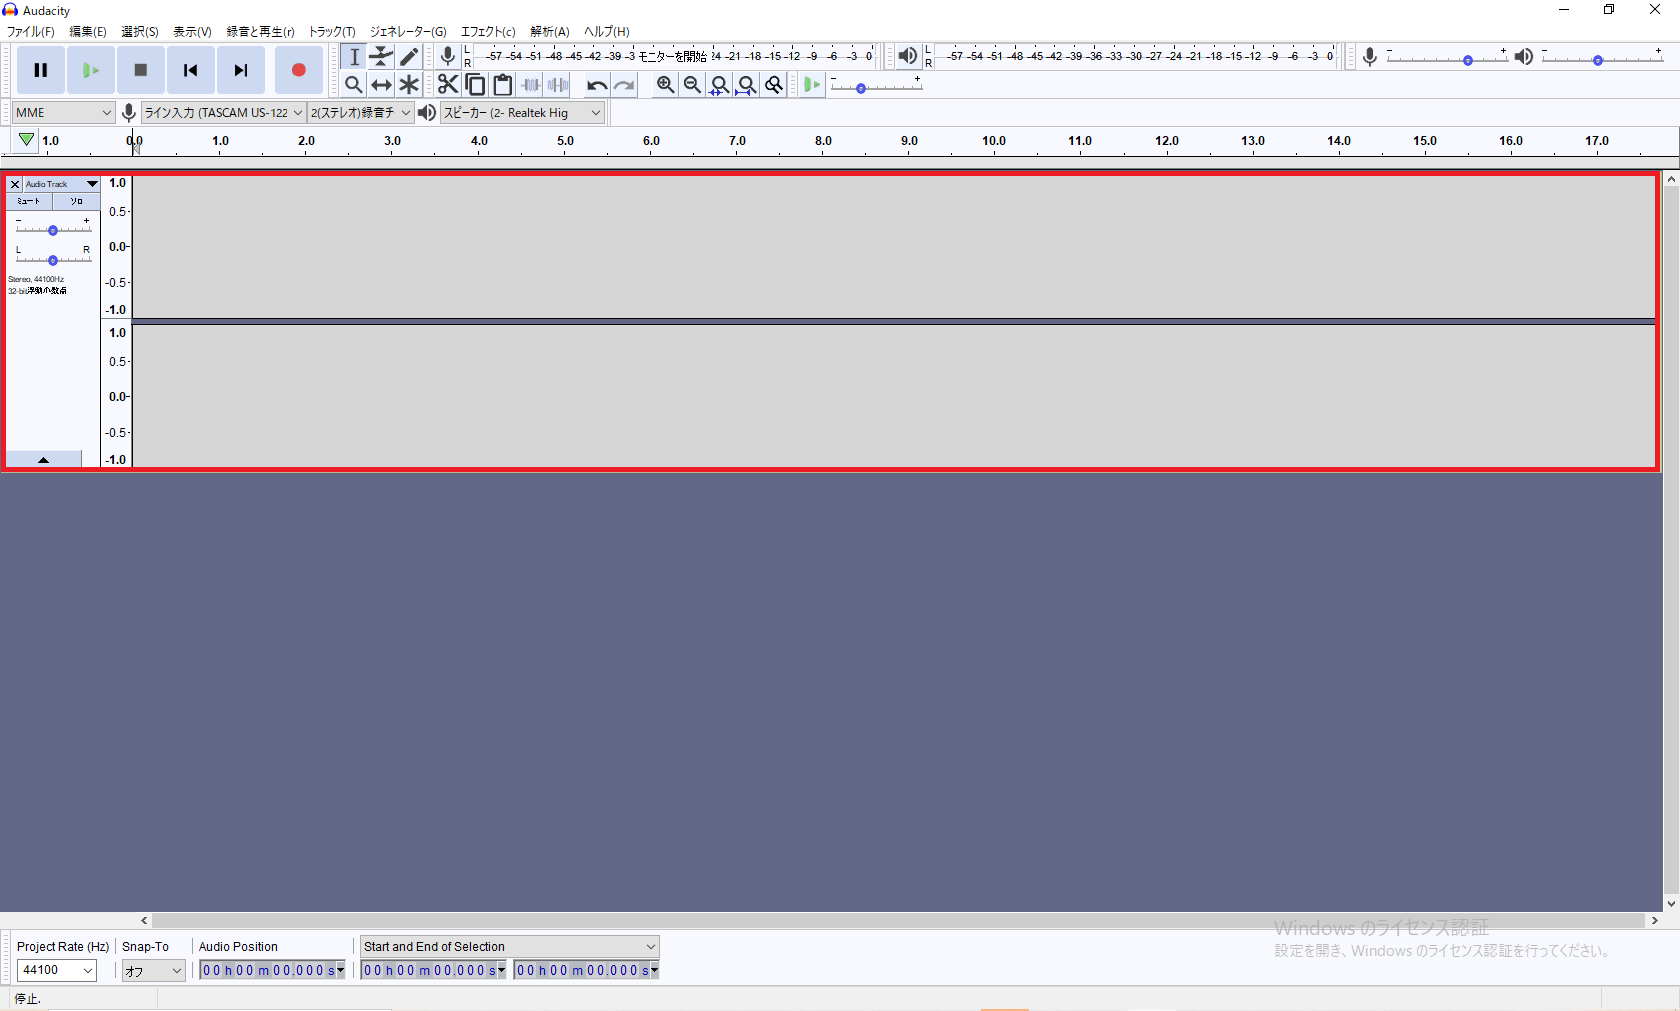This screenshot has height=1011, width=1680.
Task: Click the red Record button
Action: coord(298,70)
